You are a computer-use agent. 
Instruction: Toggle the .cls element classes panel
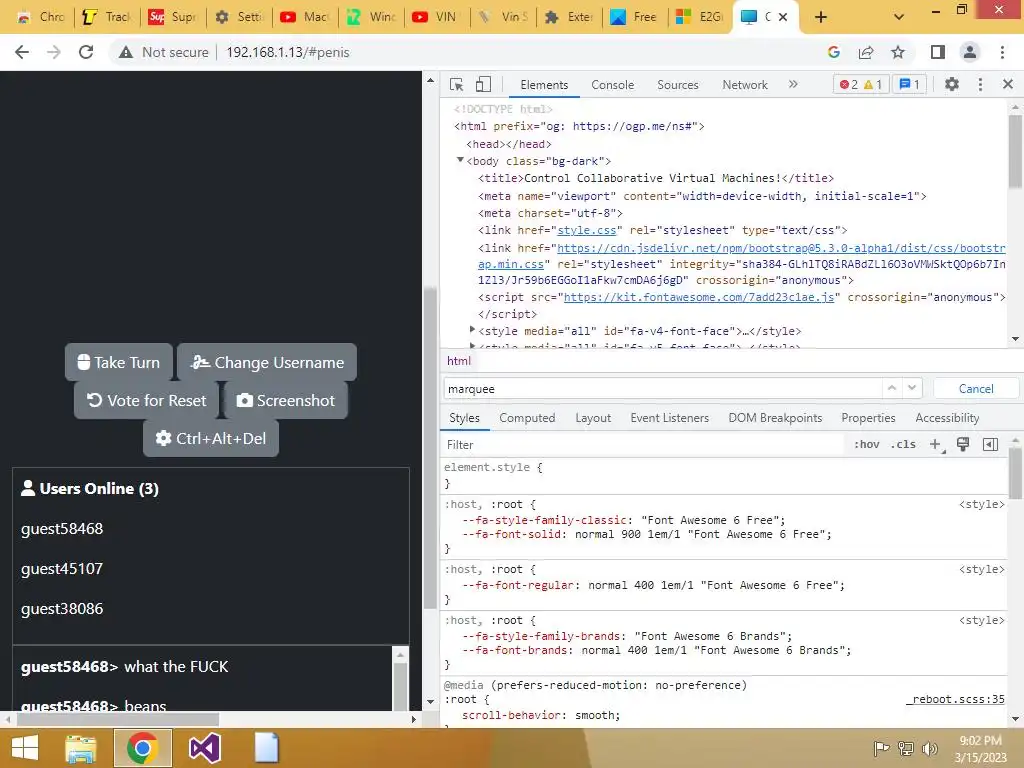903,445
